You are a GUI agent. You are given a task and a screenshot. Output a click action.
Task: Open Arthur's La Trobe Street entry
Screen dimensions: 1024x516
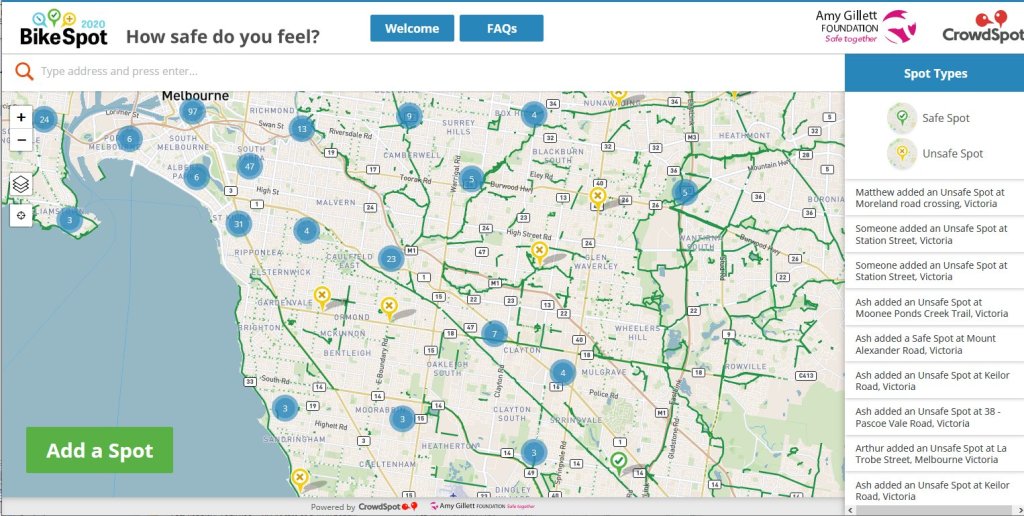coord(930,453)
